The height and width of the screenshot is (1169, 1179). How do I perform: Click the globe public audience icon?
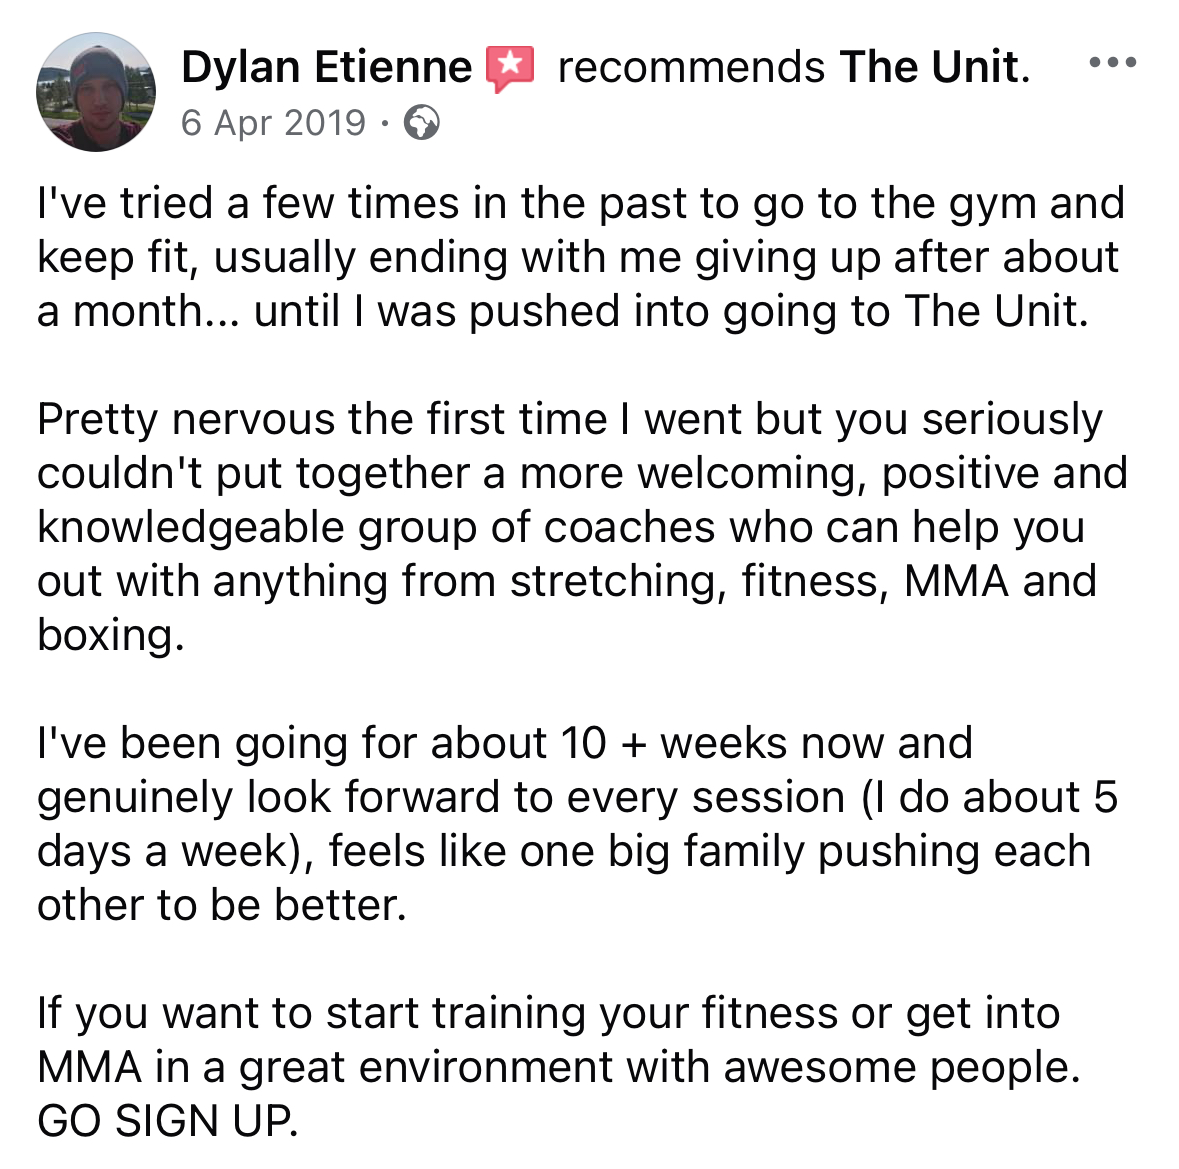[421, 123]
